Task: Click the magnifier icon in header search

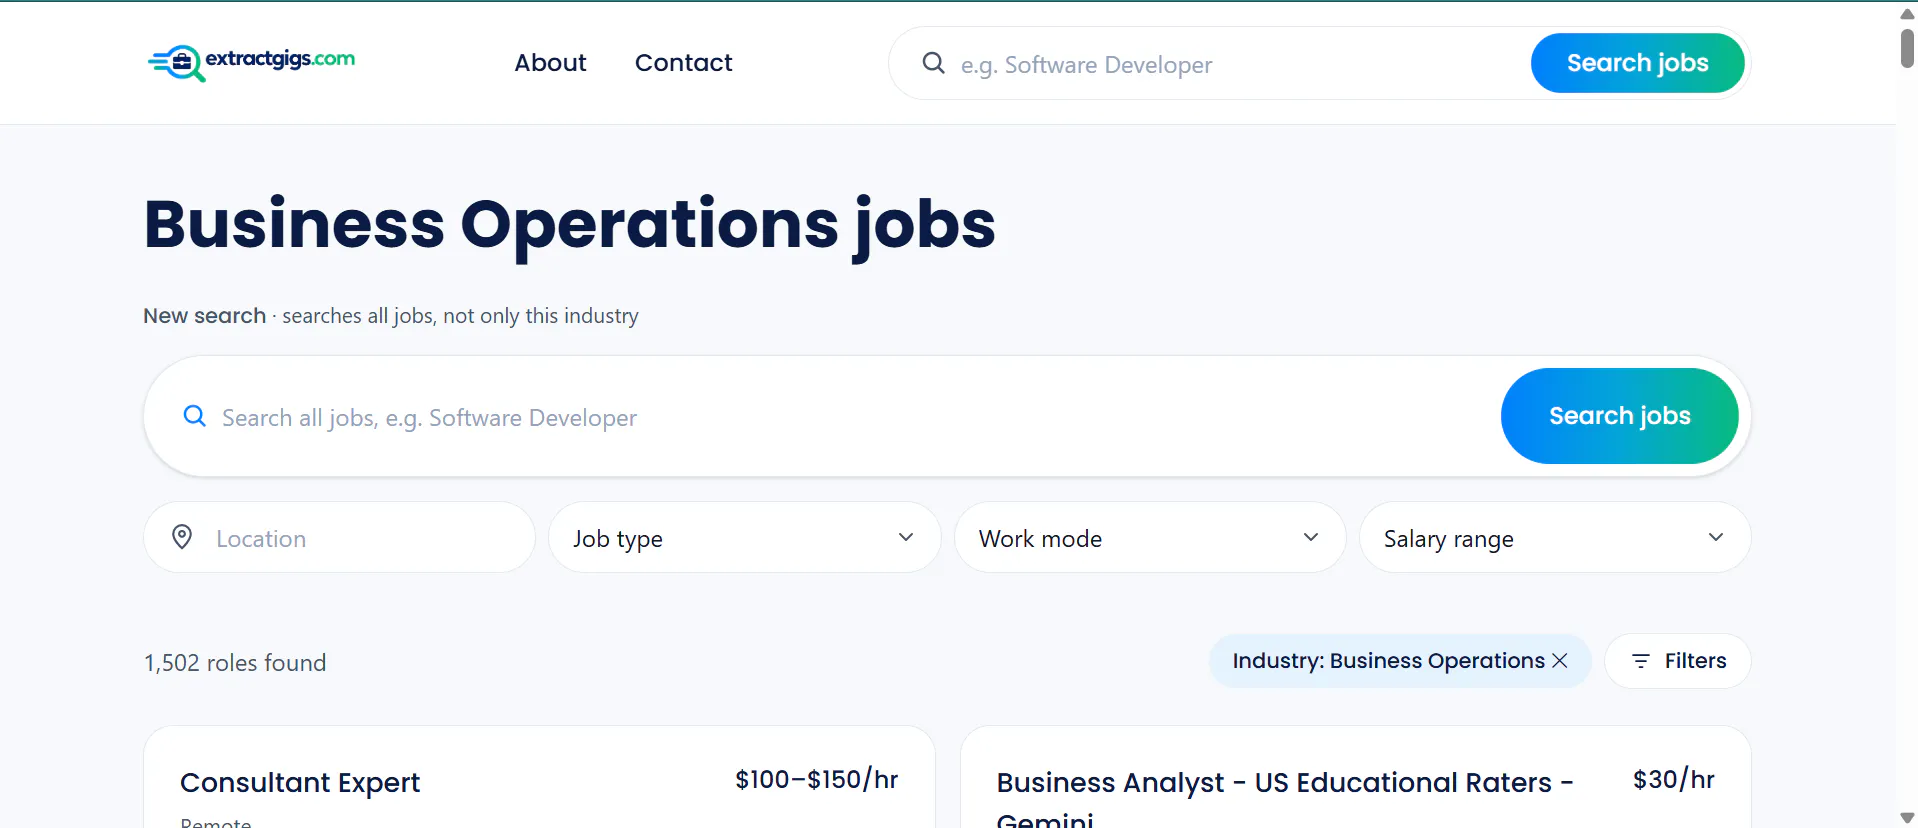Action: [933, 63]
